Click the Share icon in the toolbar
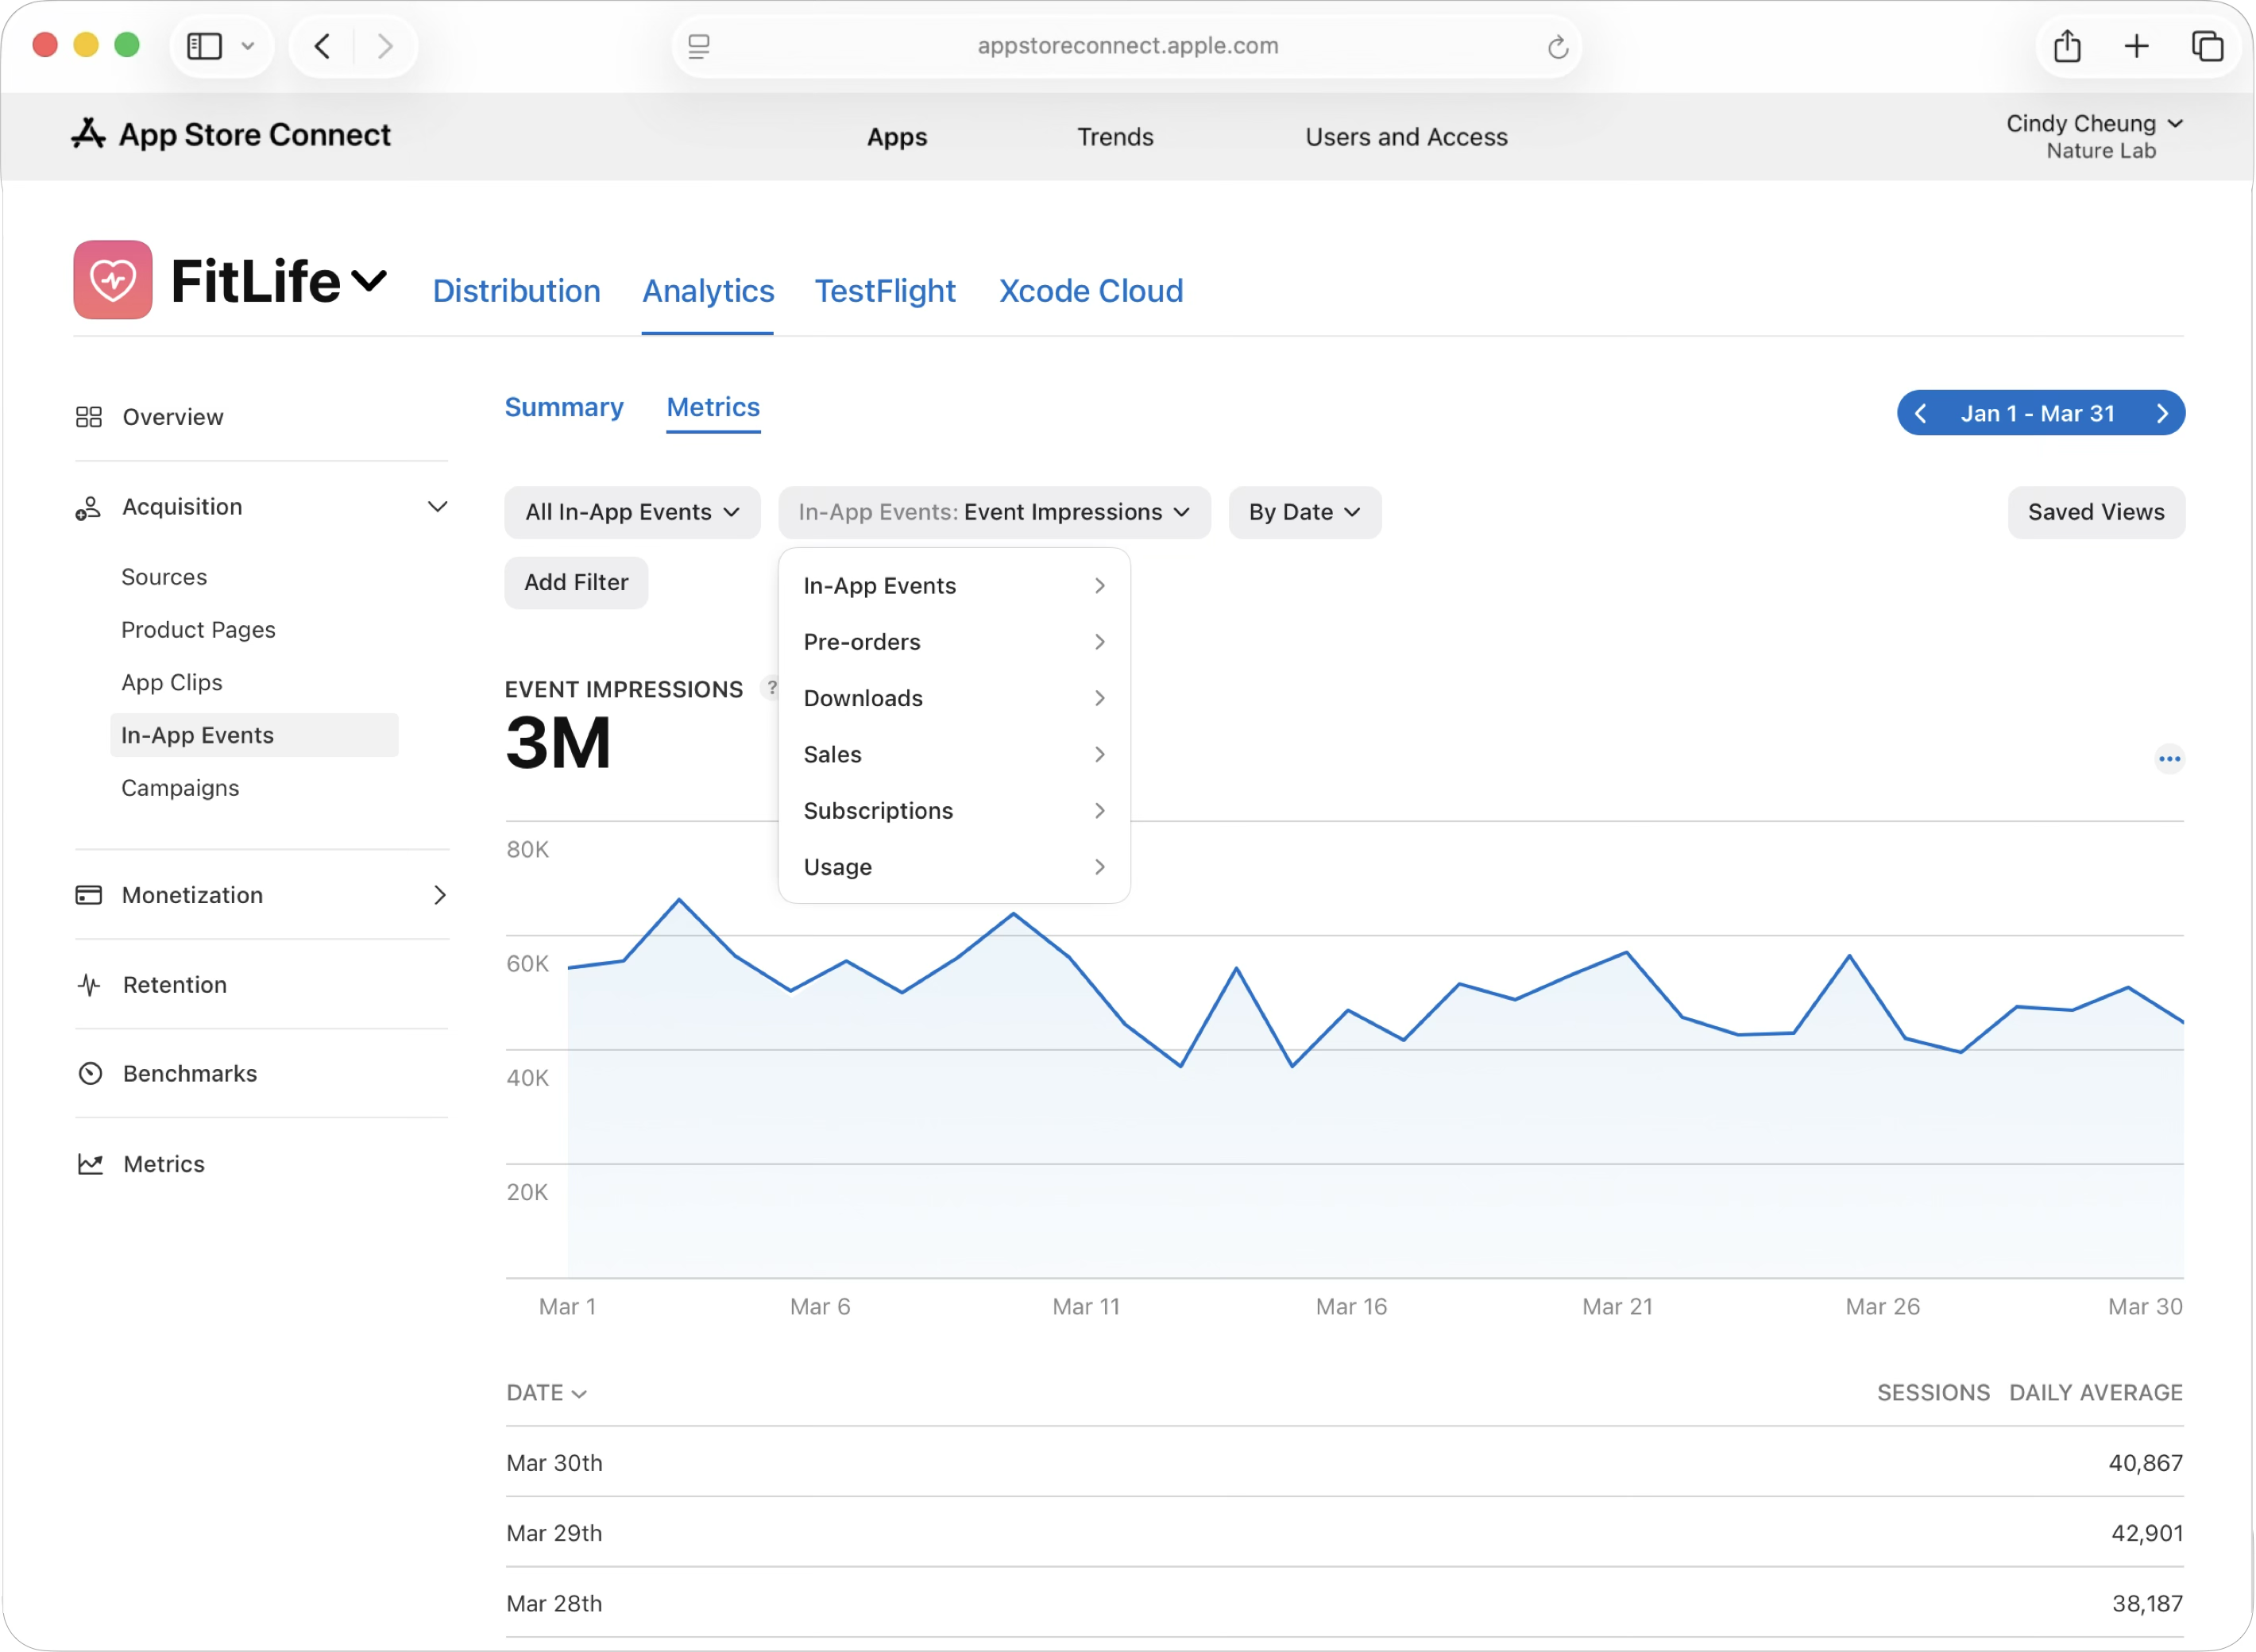 (2067, 46)
